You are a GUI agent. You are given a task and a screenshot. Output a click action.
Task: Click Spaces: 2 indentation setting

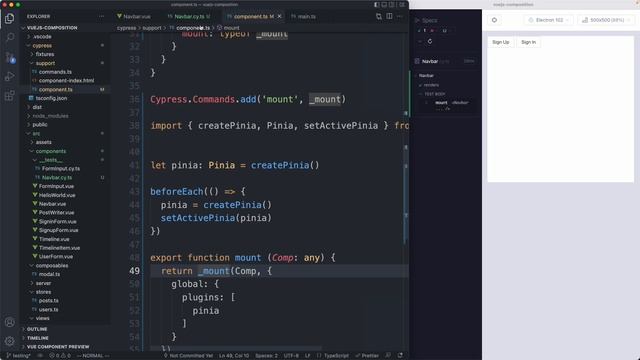tap(266, 356)
